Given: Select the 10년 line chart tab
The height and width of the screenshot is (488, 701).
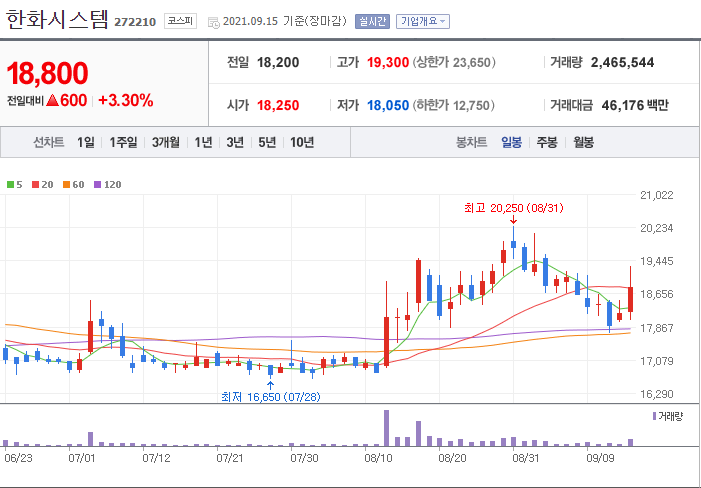Looking at the screenshot, I should 302,143.
